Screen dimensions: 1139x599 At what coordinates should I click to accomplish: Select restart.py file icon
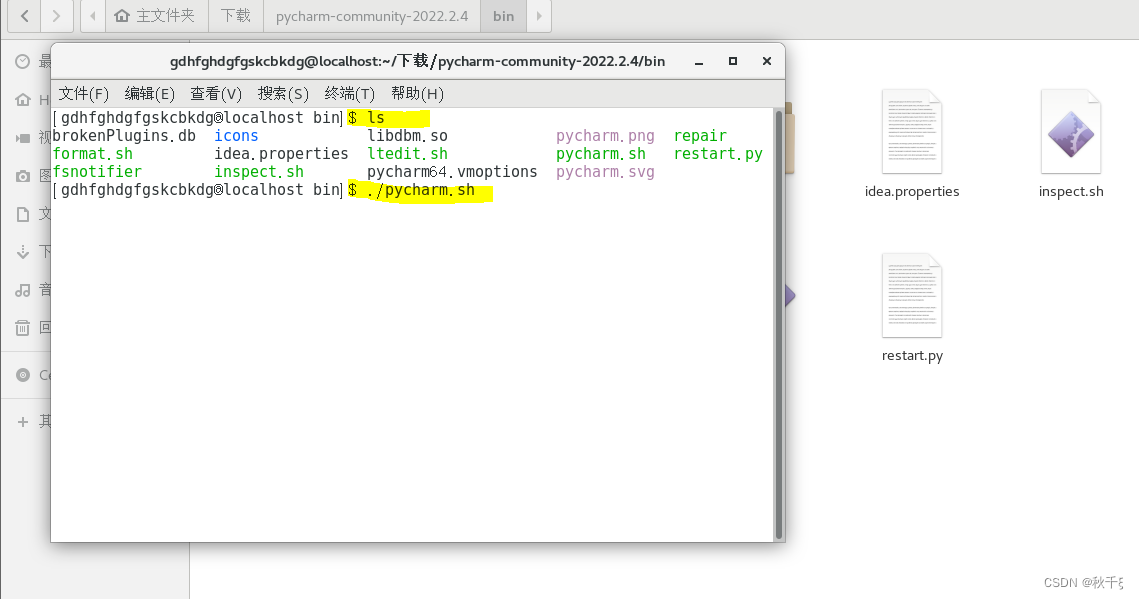[x=912, y=296]
